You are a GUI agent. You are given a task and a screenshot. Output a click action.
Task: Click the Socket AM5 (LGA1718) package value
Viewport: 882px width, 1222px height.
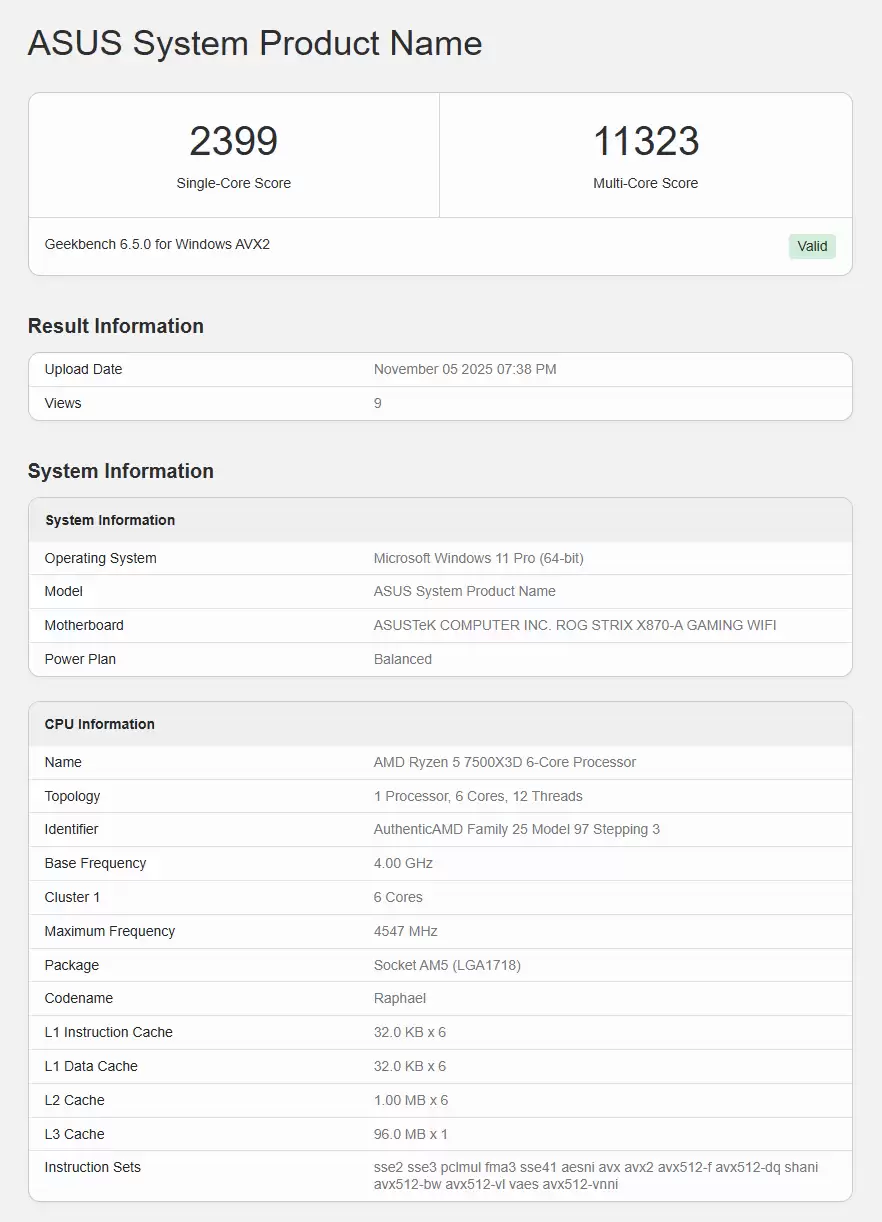447,965
